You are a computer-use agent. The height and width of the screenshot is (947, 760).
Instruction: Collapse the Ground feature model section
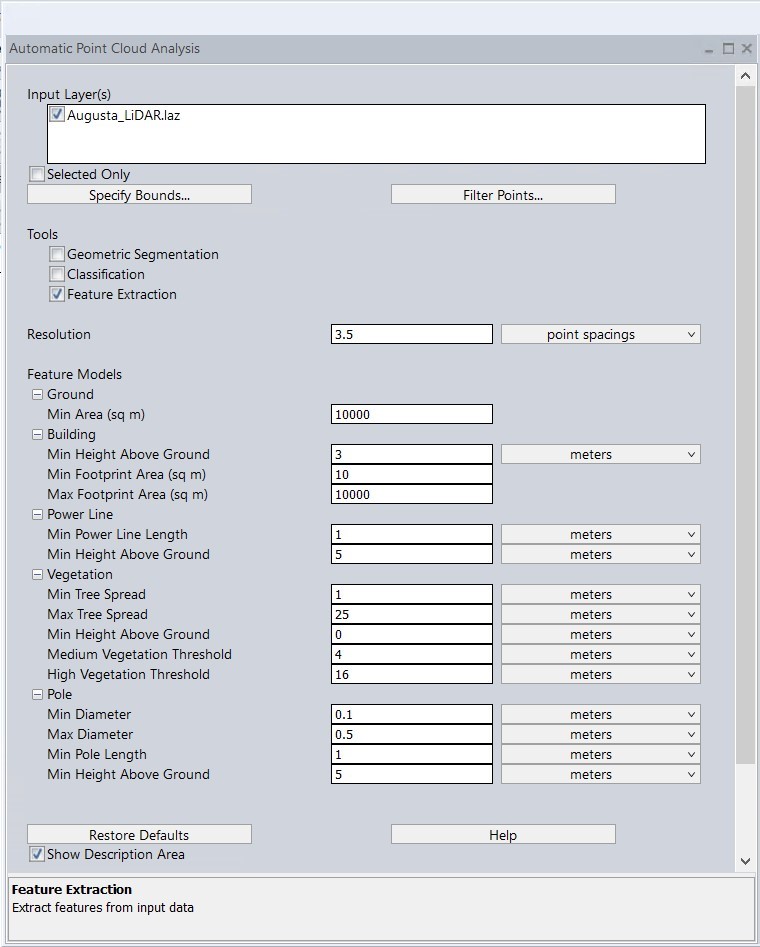(x=38, y=395)
